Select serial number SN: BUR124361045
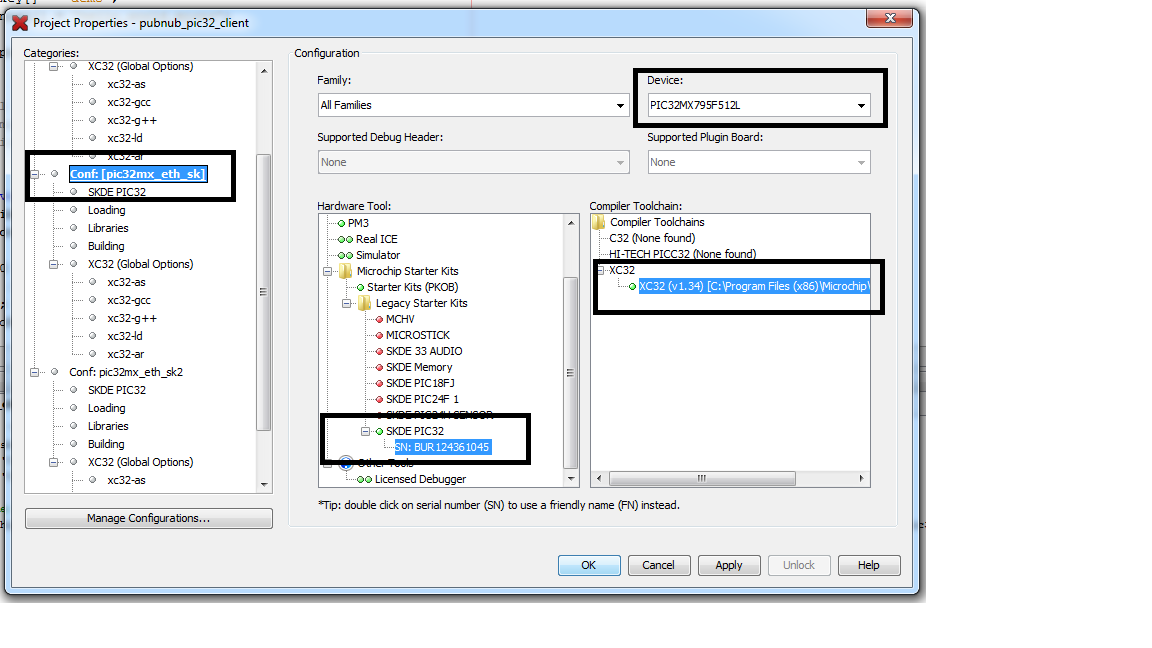This screenshot has height=648, width=1152. (x=441, y=447)
